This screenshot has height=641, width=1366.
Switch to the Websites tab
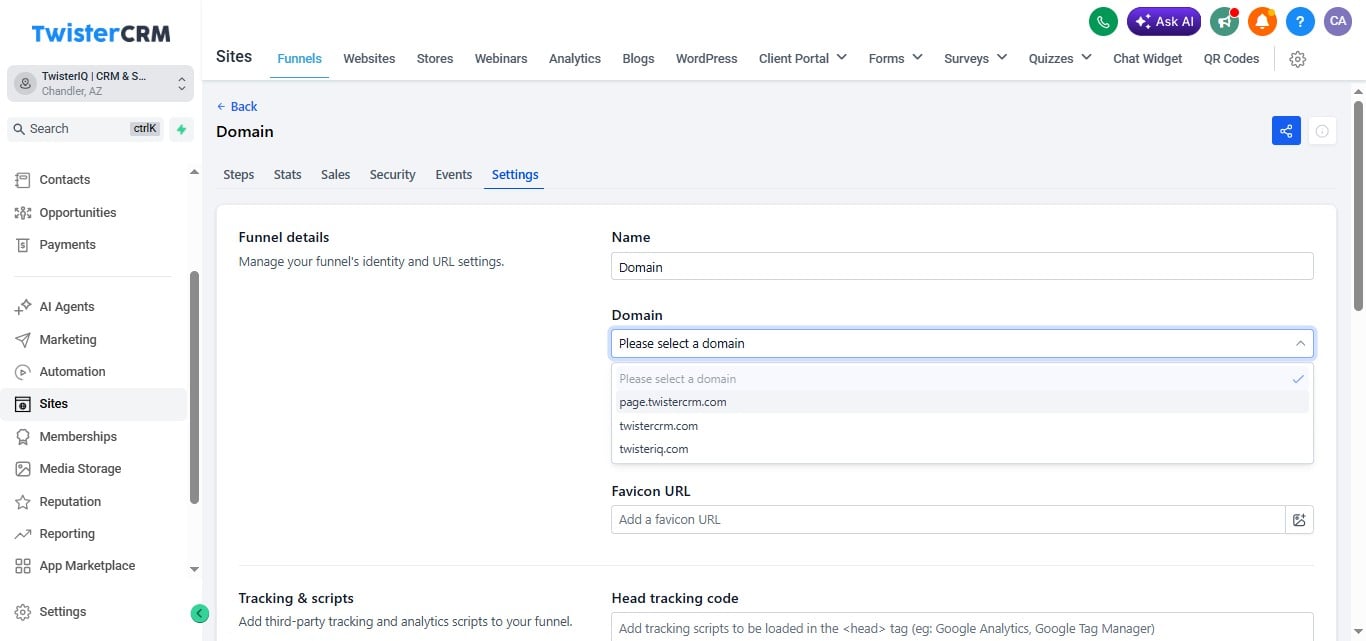click(369, 59)
